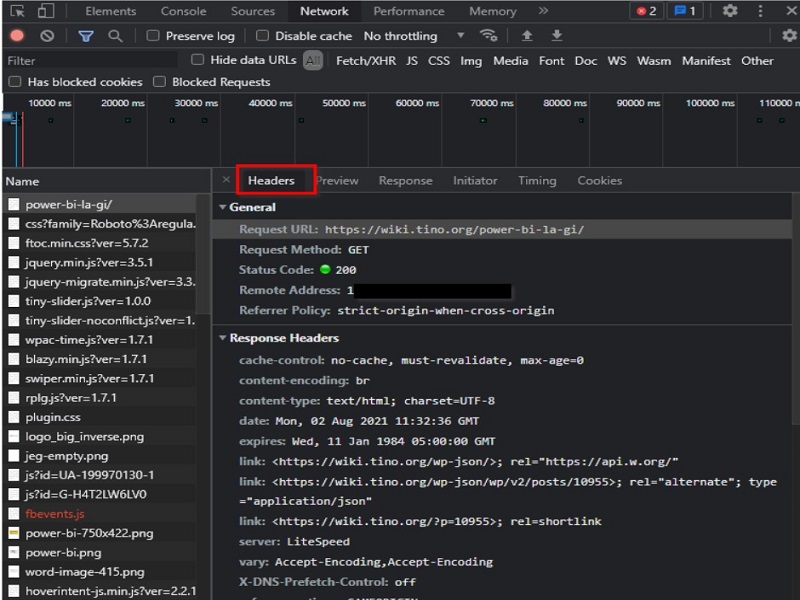This screenshot has height=600, width=800.
Task: Open the Initiator tab
Action: coord(475,181)
